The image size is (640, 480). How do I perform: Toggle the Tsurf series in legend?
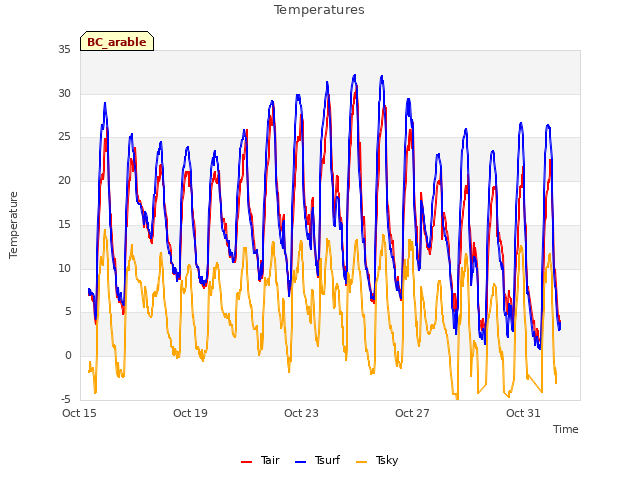click(x=317, y=460)
